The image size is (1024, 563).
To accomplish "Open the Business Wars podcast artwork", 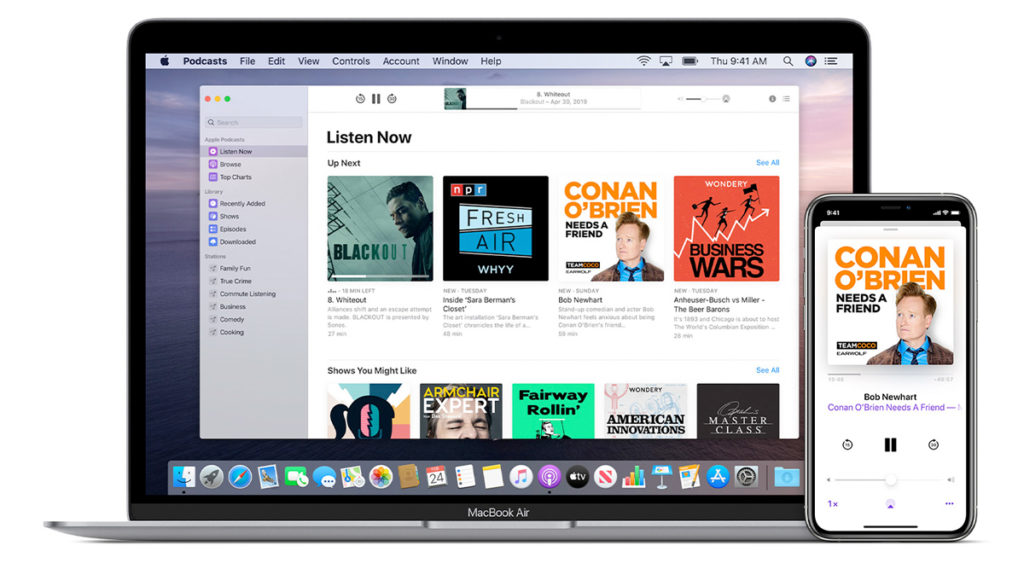I will (x=726, y=229).
